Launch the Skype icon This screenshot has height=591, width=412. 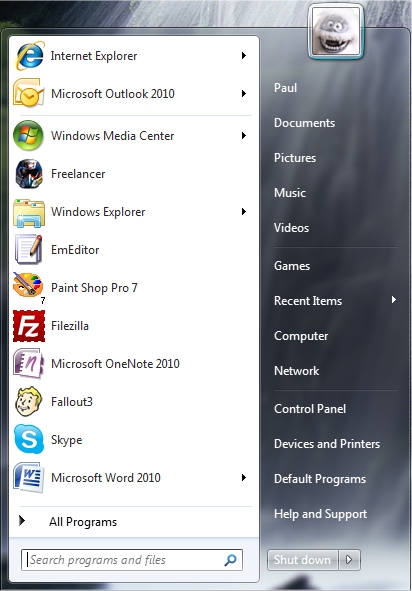click(29, 439)
